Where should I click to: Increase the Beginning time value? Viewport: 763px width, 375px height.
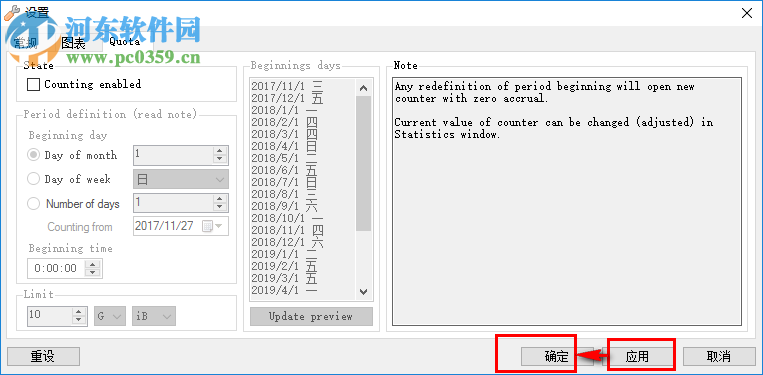(x=93, y=264)
